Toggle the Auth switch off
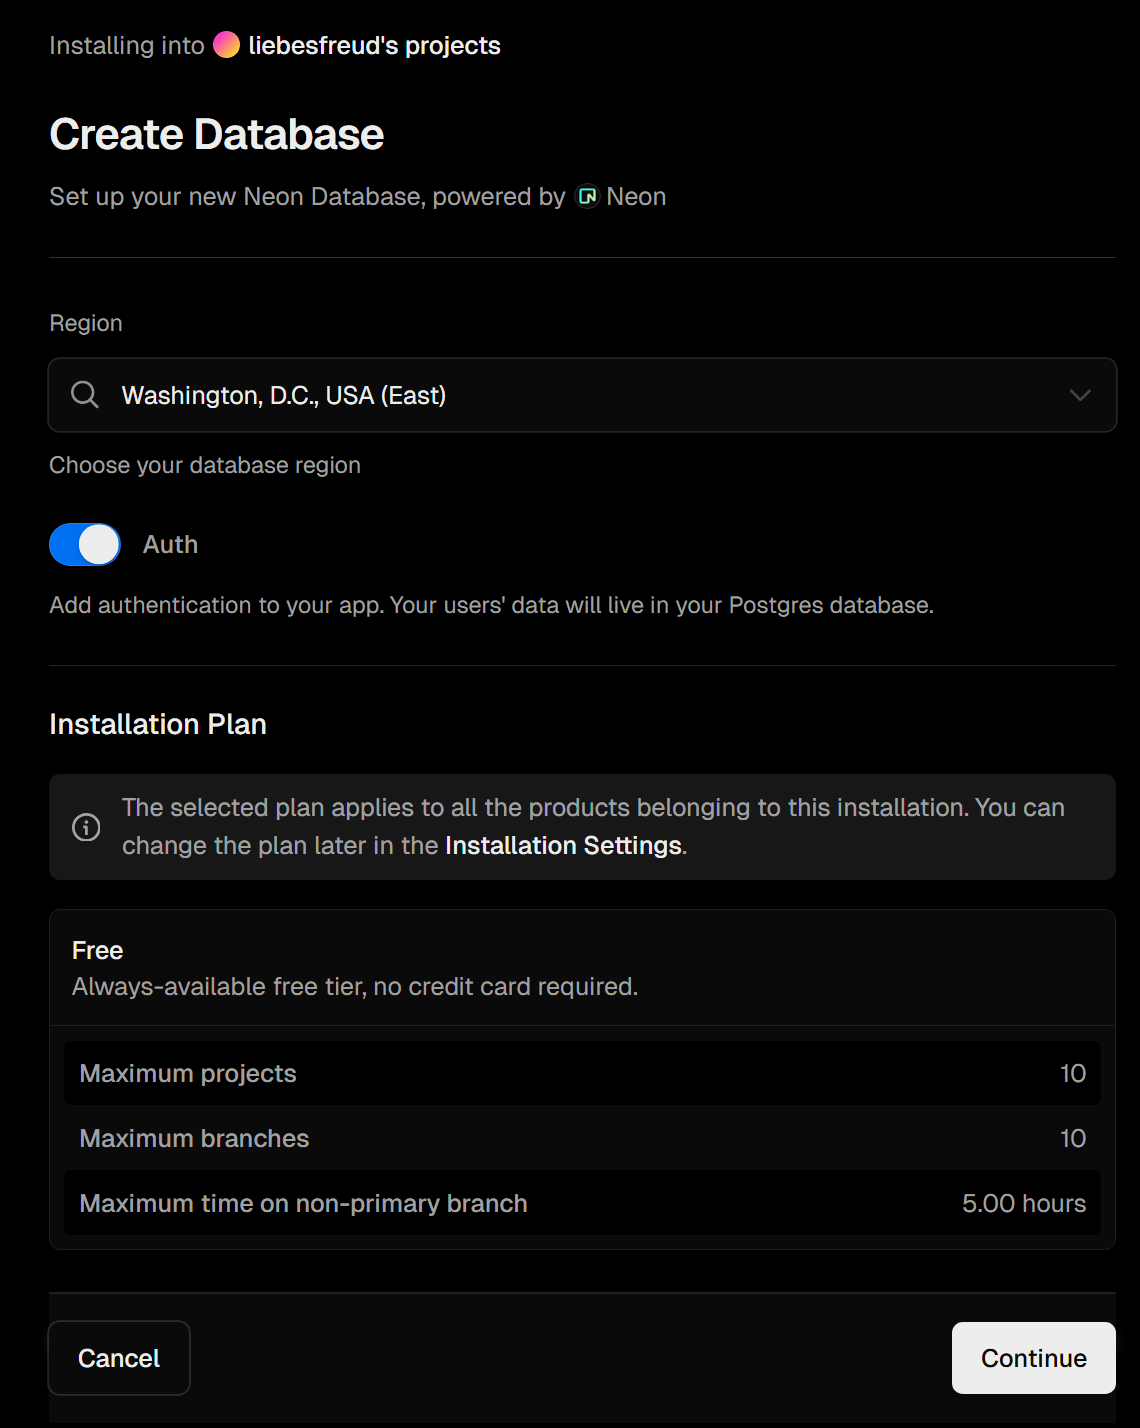The image size is (1140, 1428). coord(85,545)
